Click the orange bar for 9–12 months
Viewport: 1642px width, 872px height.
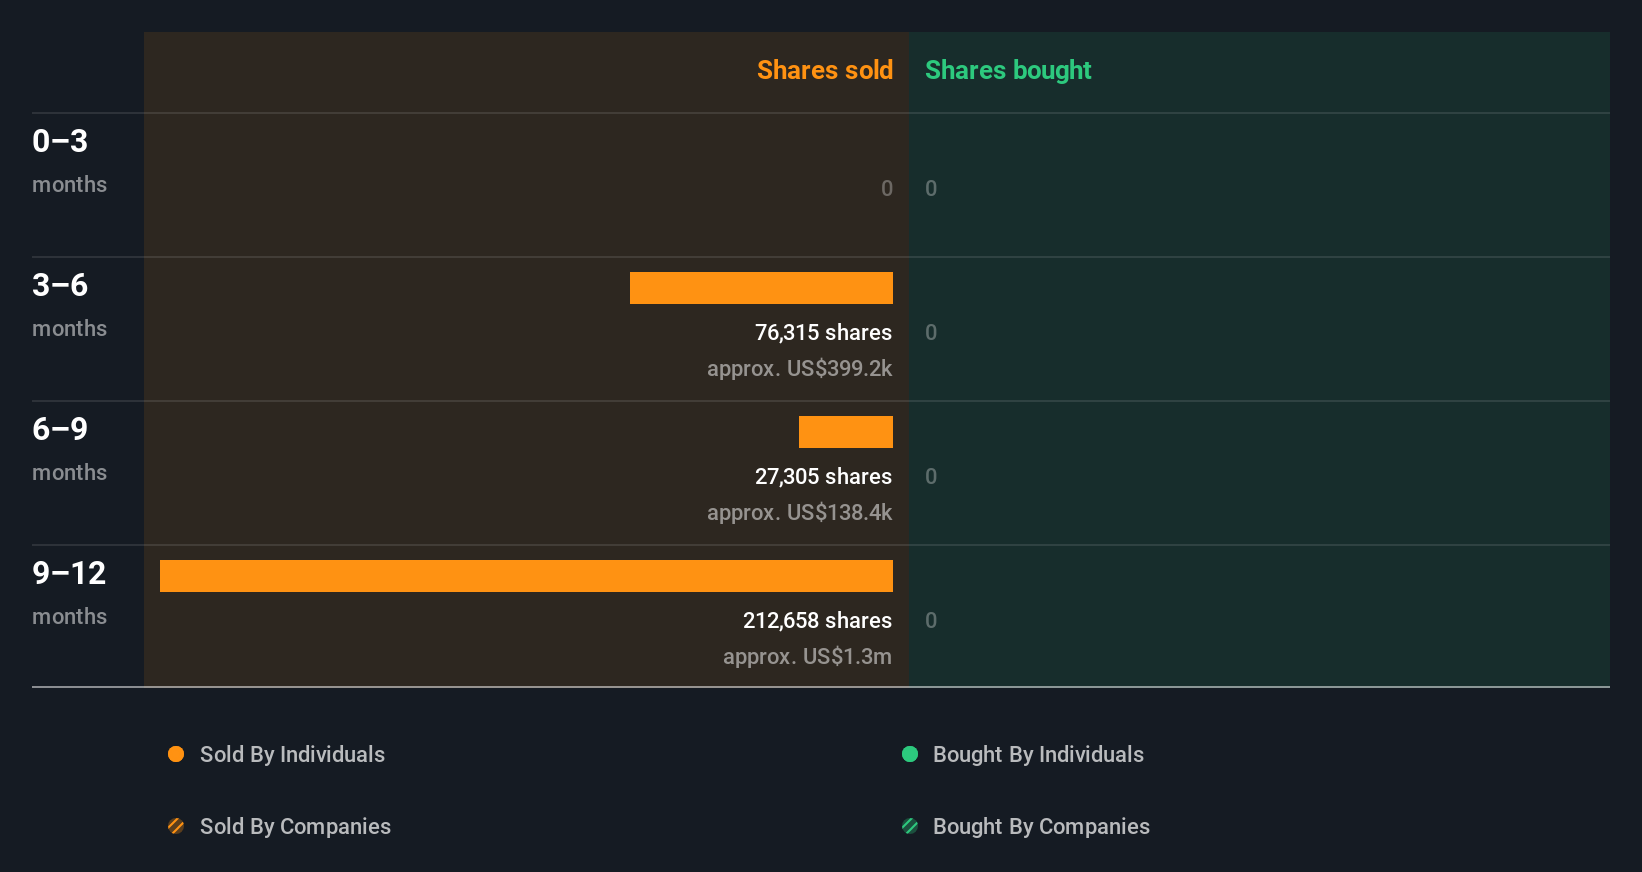[526, 576]
